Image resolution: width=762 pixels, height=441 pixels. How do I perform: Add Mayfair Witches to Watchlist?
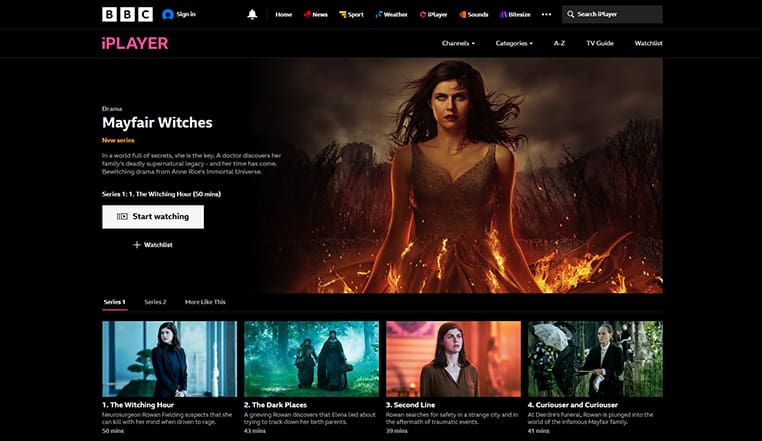[x=153, y=245]
